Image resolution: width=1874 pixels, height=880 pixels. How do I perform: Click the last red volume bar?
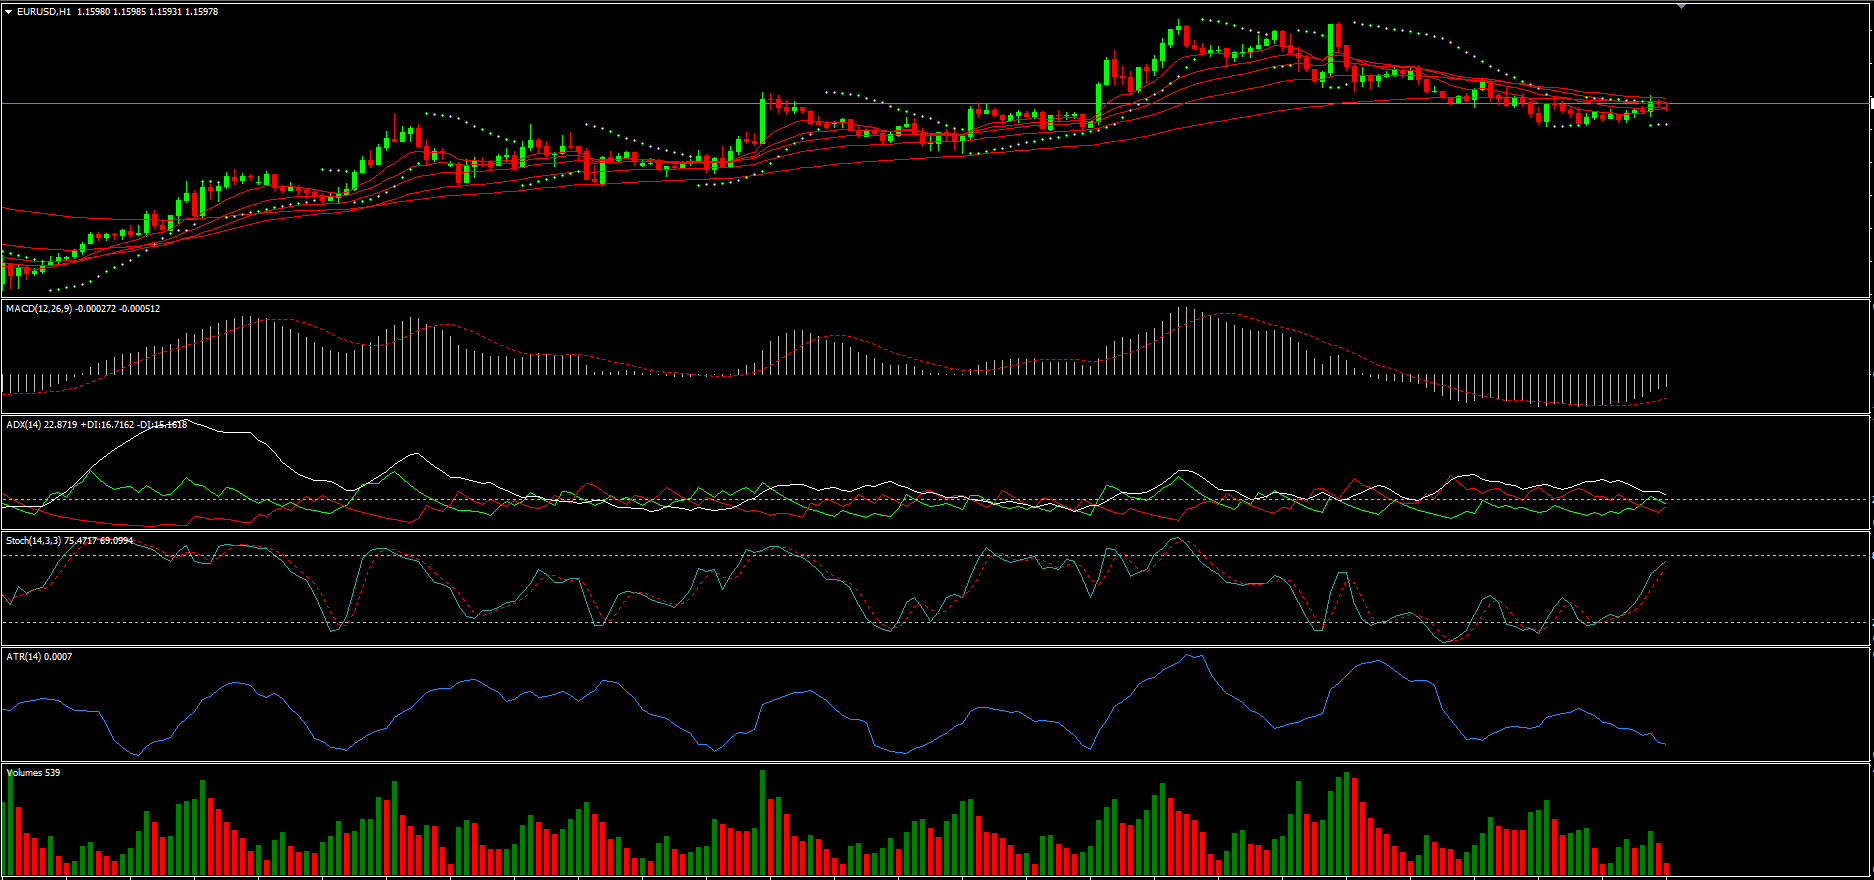(x=1666, y=869)
